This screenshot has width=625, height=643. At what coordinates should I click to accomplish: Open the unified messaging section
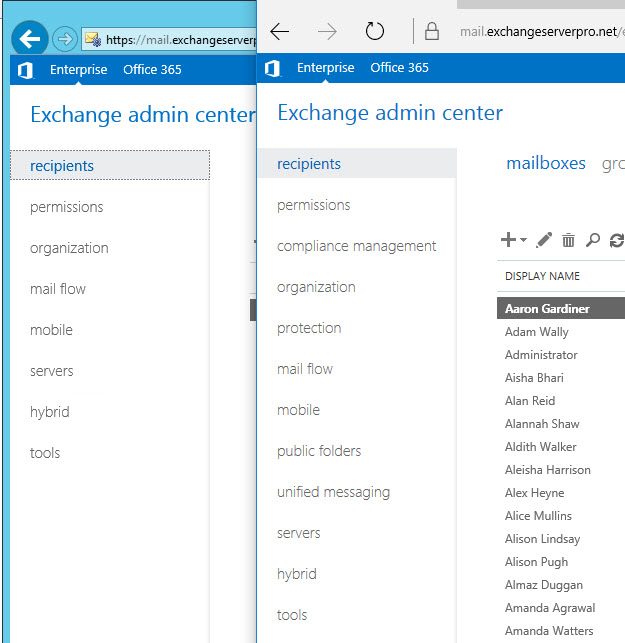[x=333, y=492]
